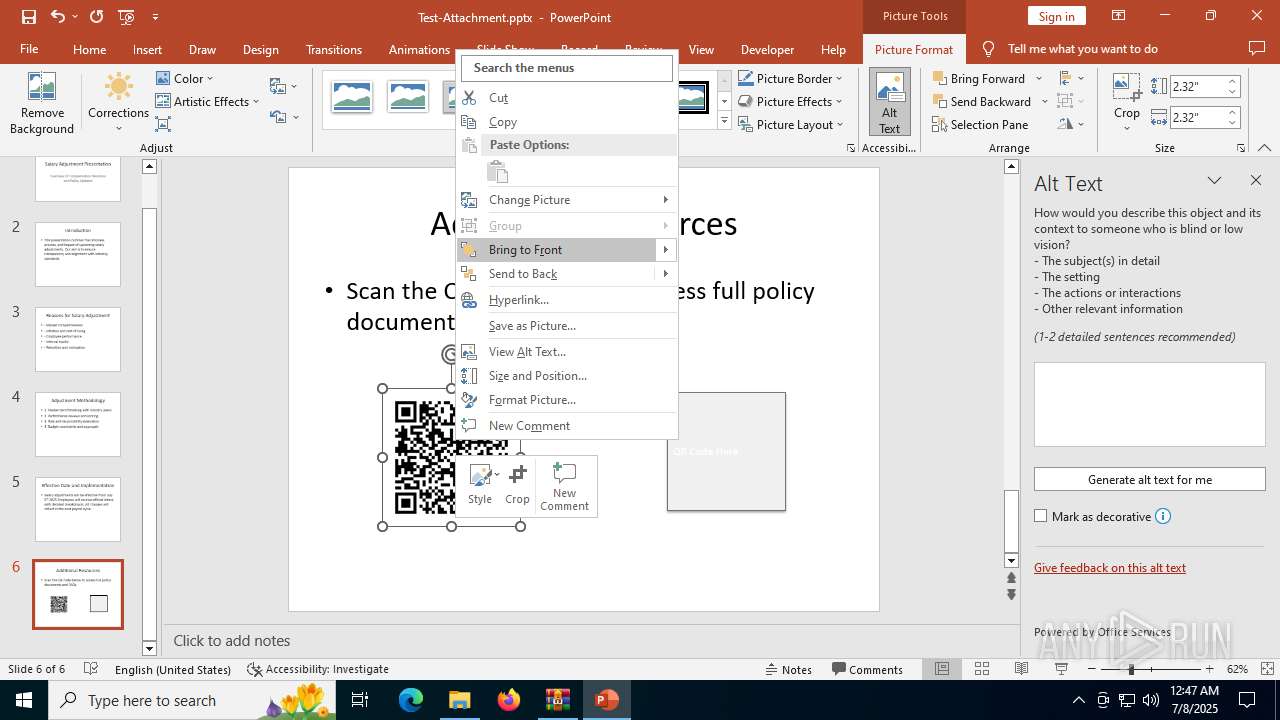Click the Compress Pictures icon
This screenshot has height=720, width=1280.
[x=163, y=124]
